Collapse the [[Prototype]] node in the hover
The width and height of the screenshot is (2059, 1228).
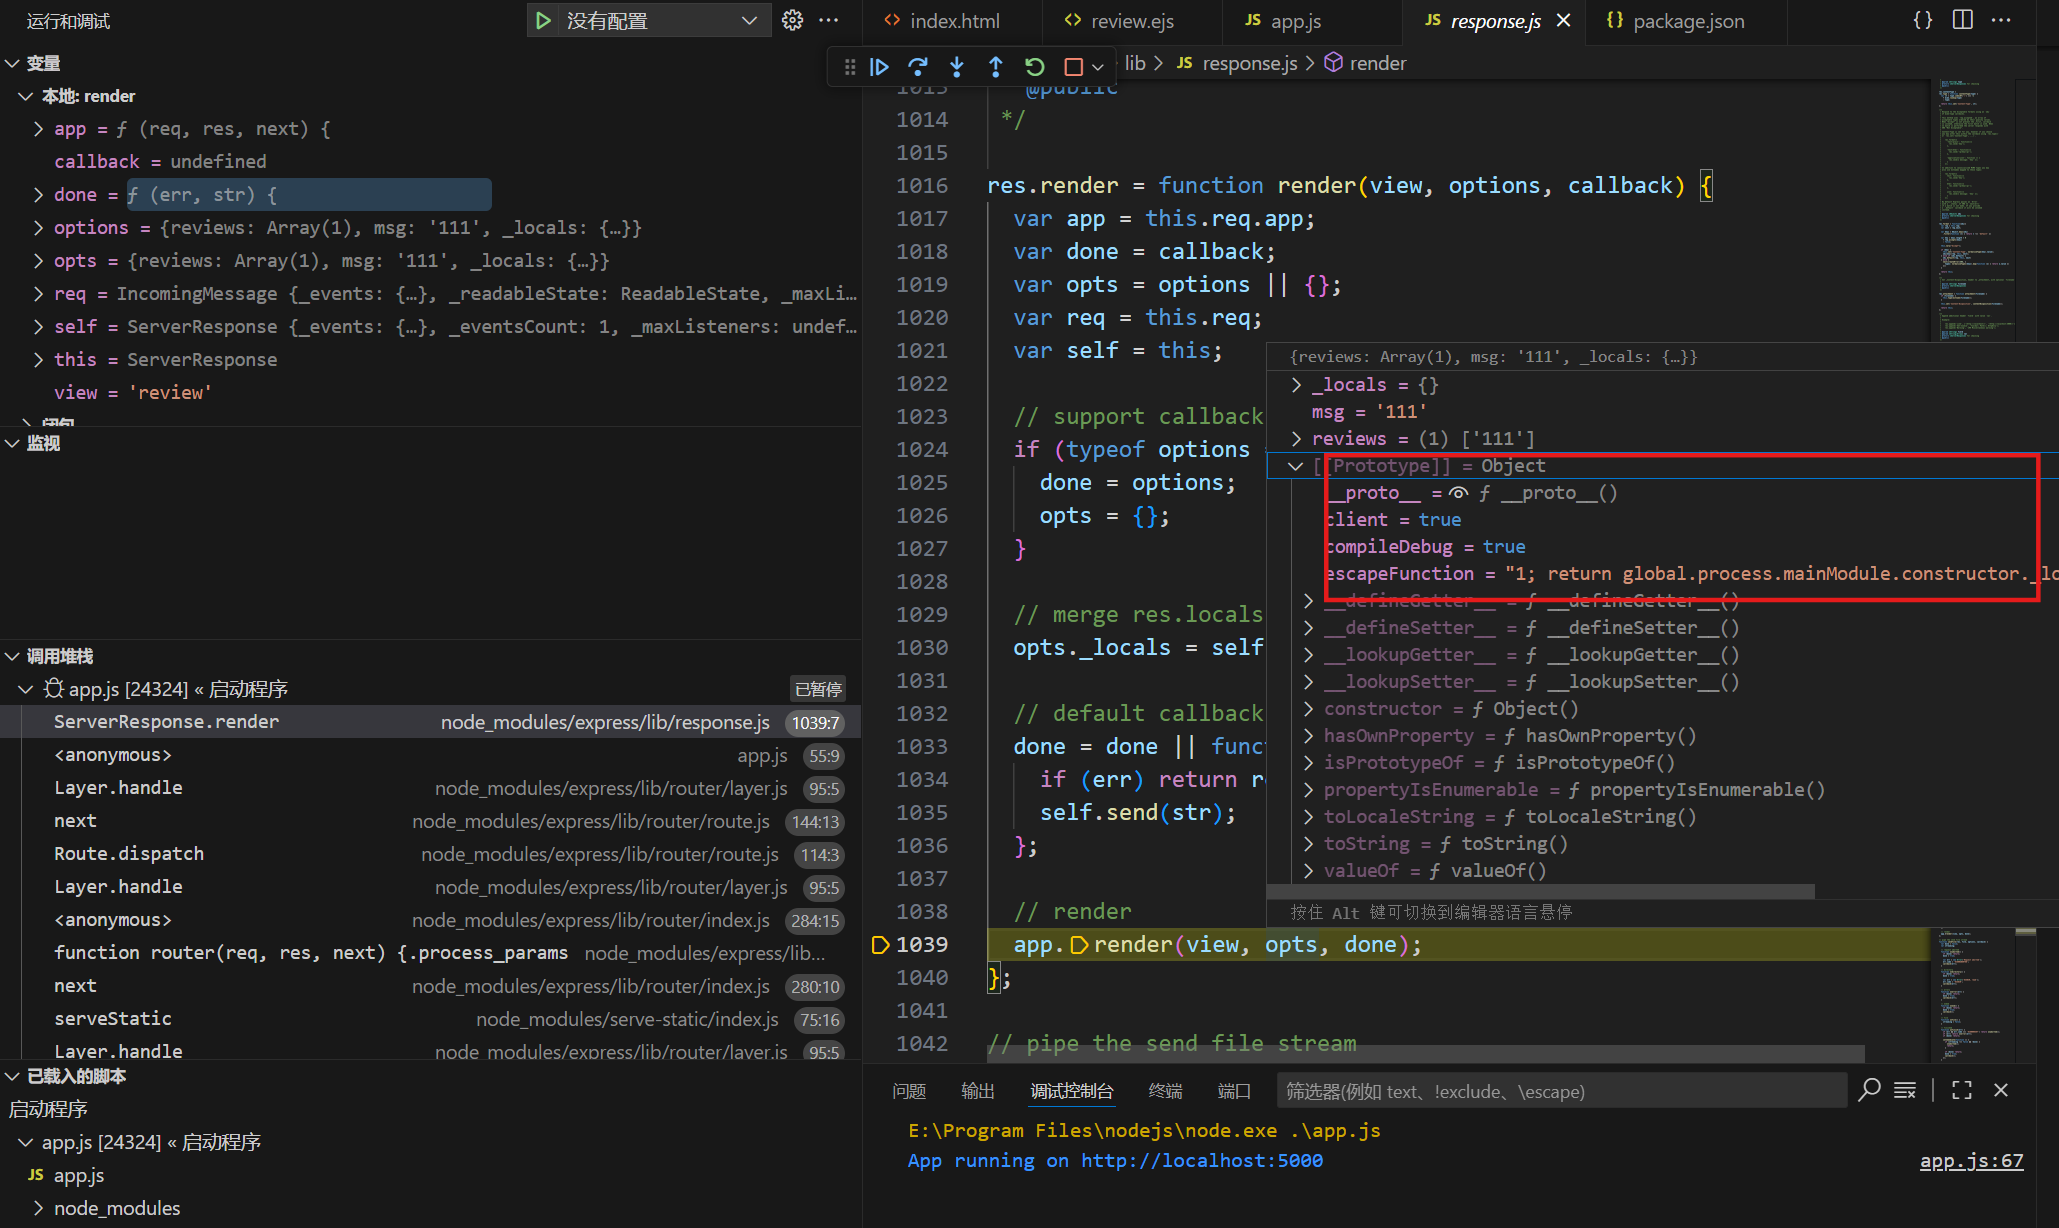pyautogui.click(x=1296, y=466)
